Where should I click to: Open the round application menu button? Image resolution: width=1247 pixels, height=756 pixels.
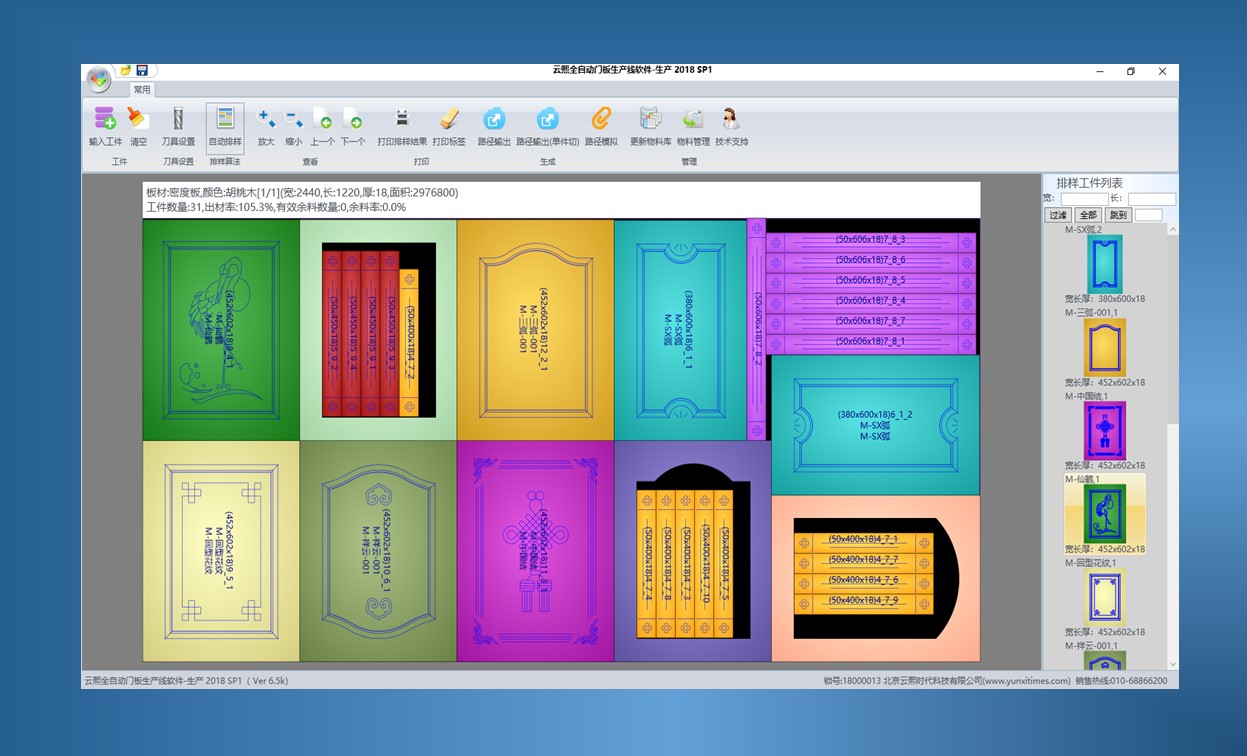click(x=98, y=79)
